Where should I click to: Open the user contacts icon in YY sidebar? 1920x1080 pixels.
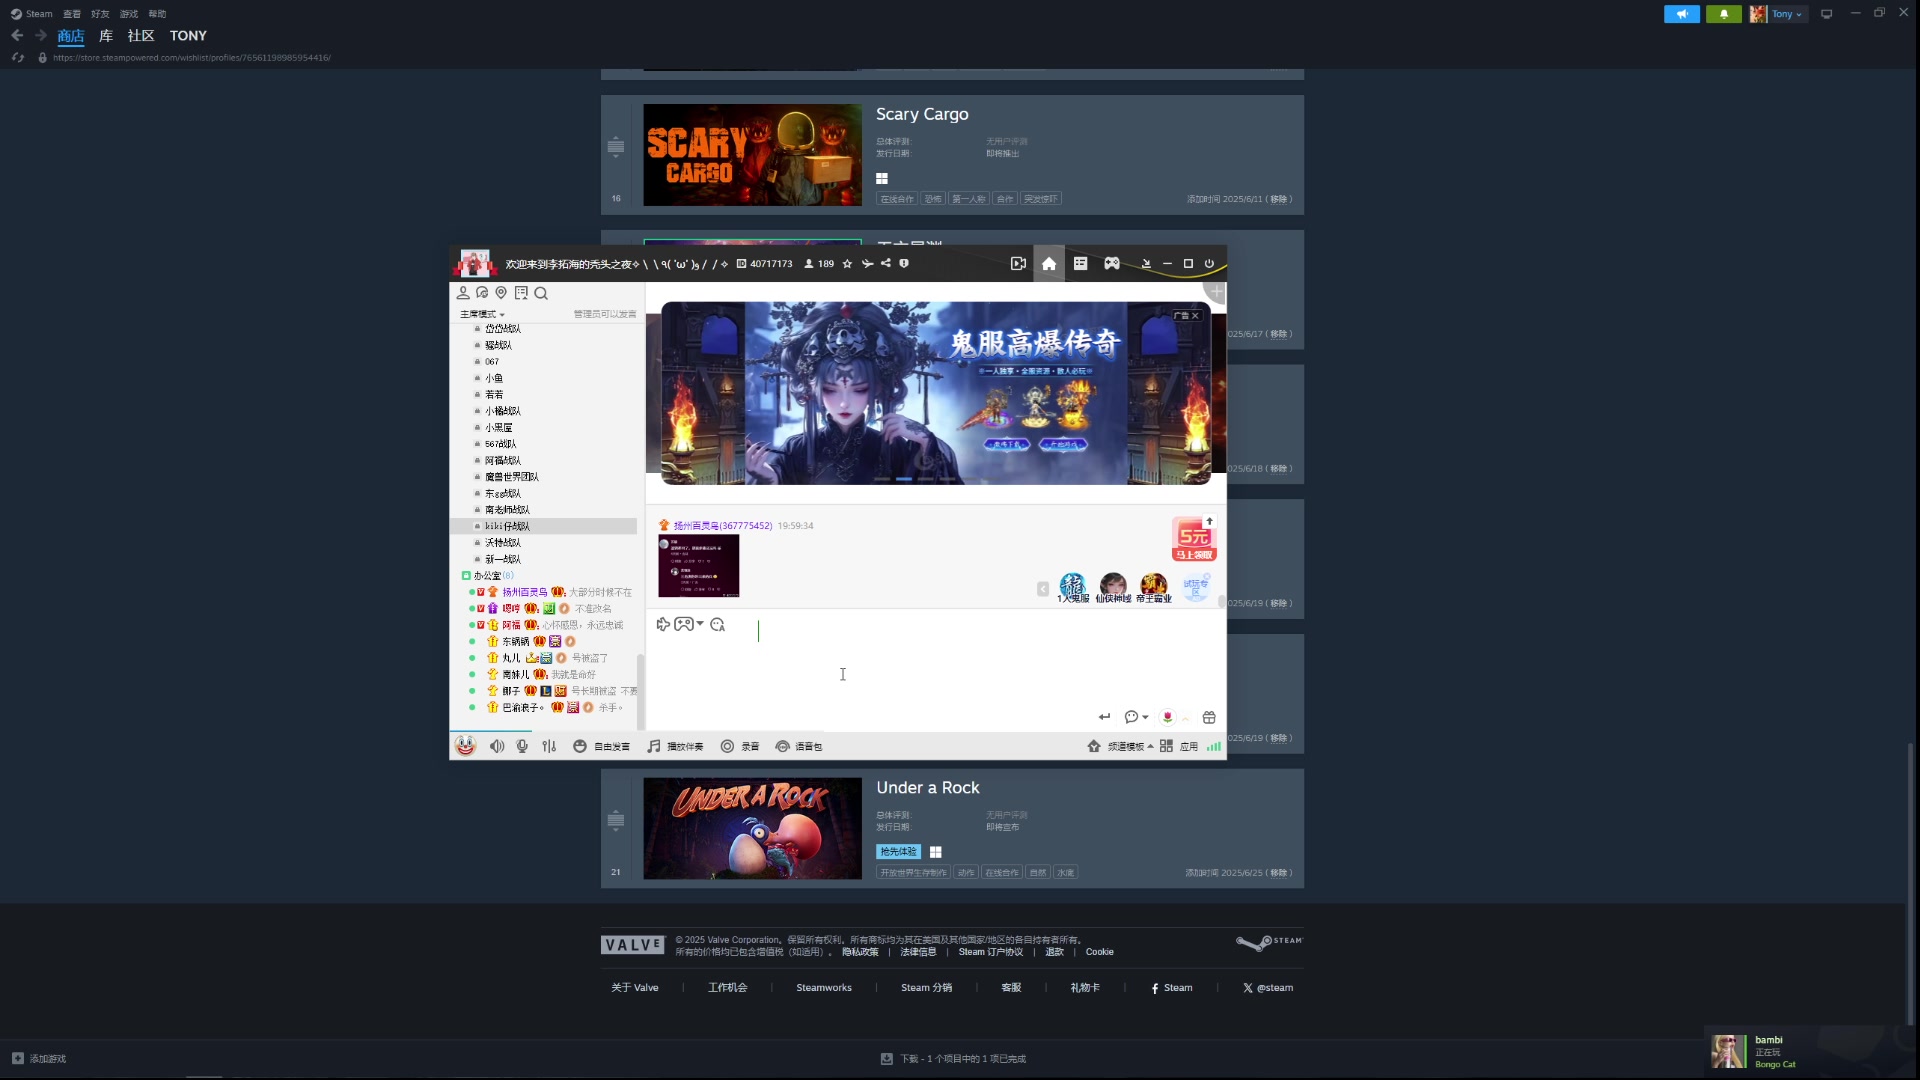point(463,293)
